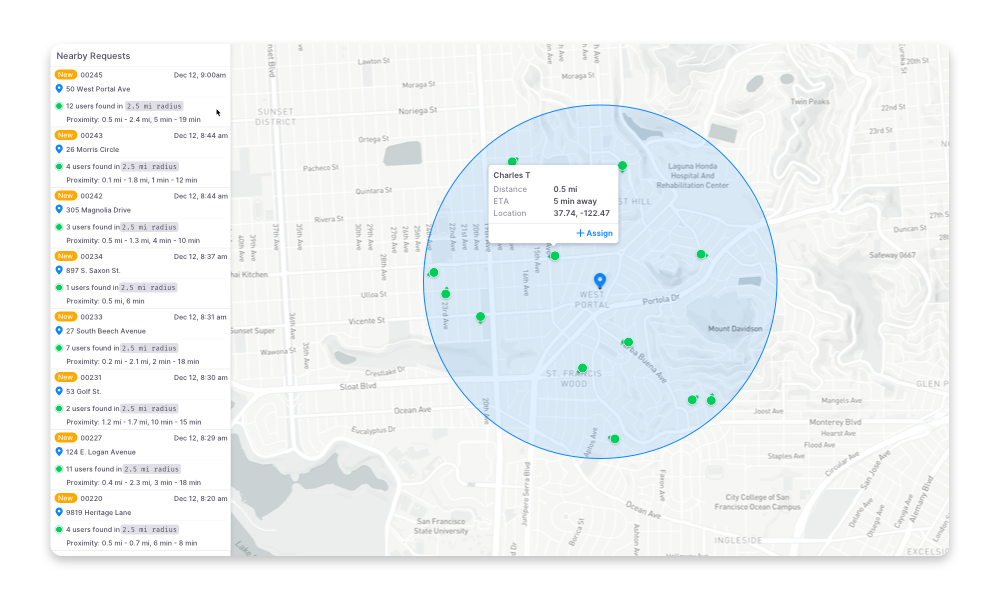
Task: Click green status dot beside 7 users found
Action: (59, 348)
